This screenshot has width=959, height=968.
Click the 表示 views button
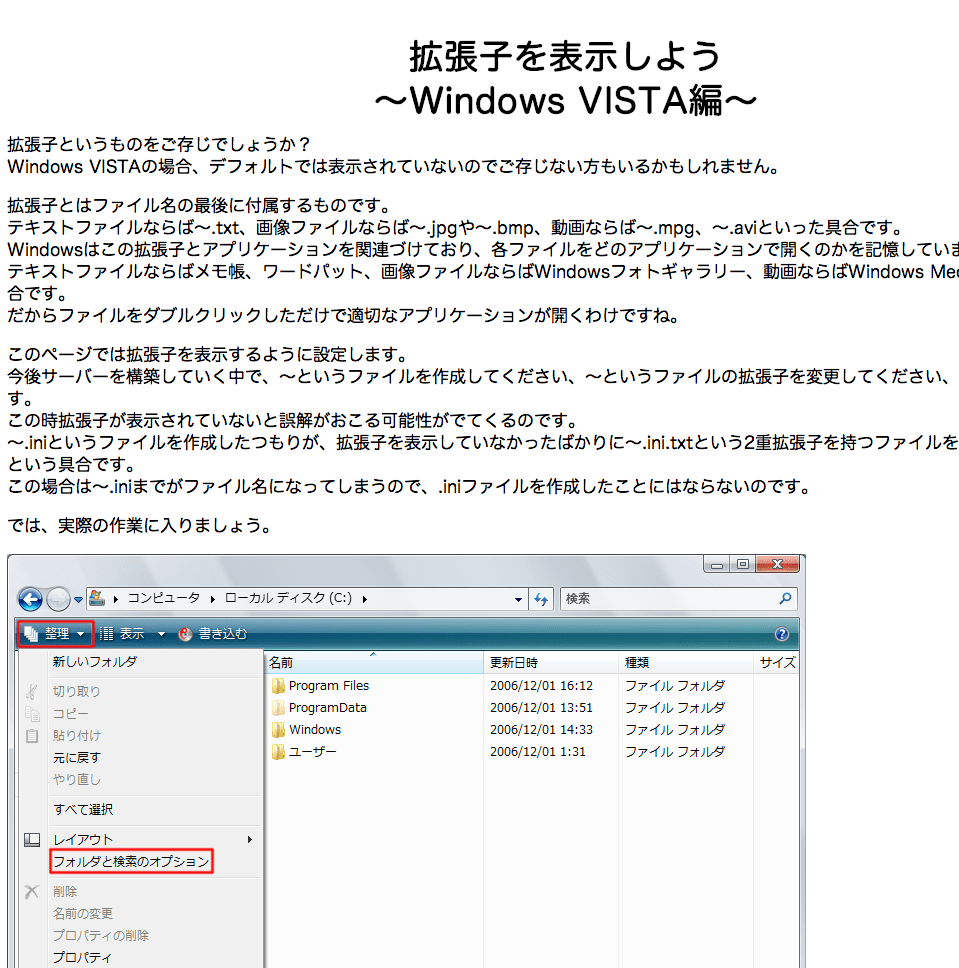122,634
